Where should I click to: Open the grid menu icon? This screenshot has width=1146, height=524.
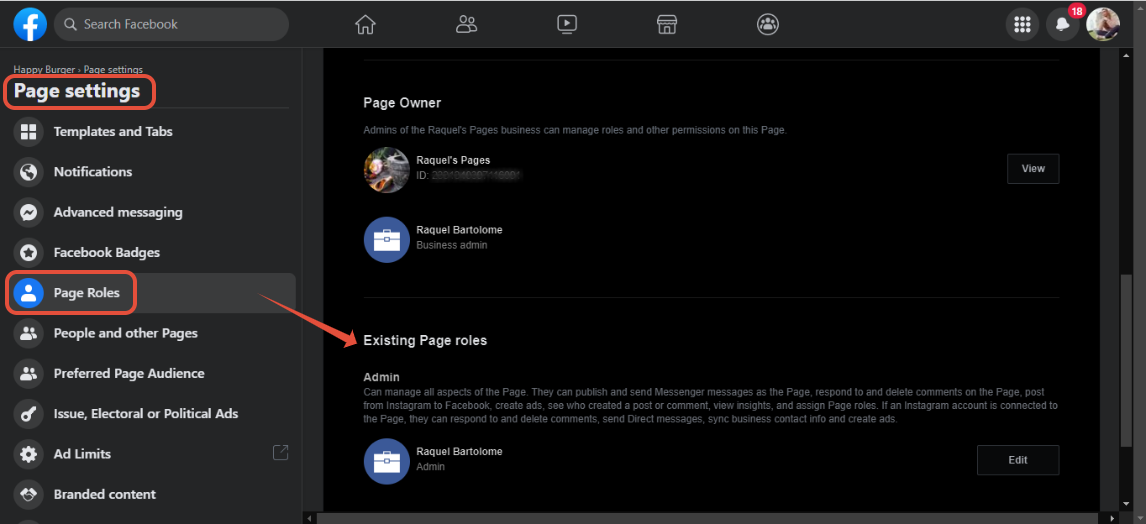pyautogui.click(x=1022, y=25)
